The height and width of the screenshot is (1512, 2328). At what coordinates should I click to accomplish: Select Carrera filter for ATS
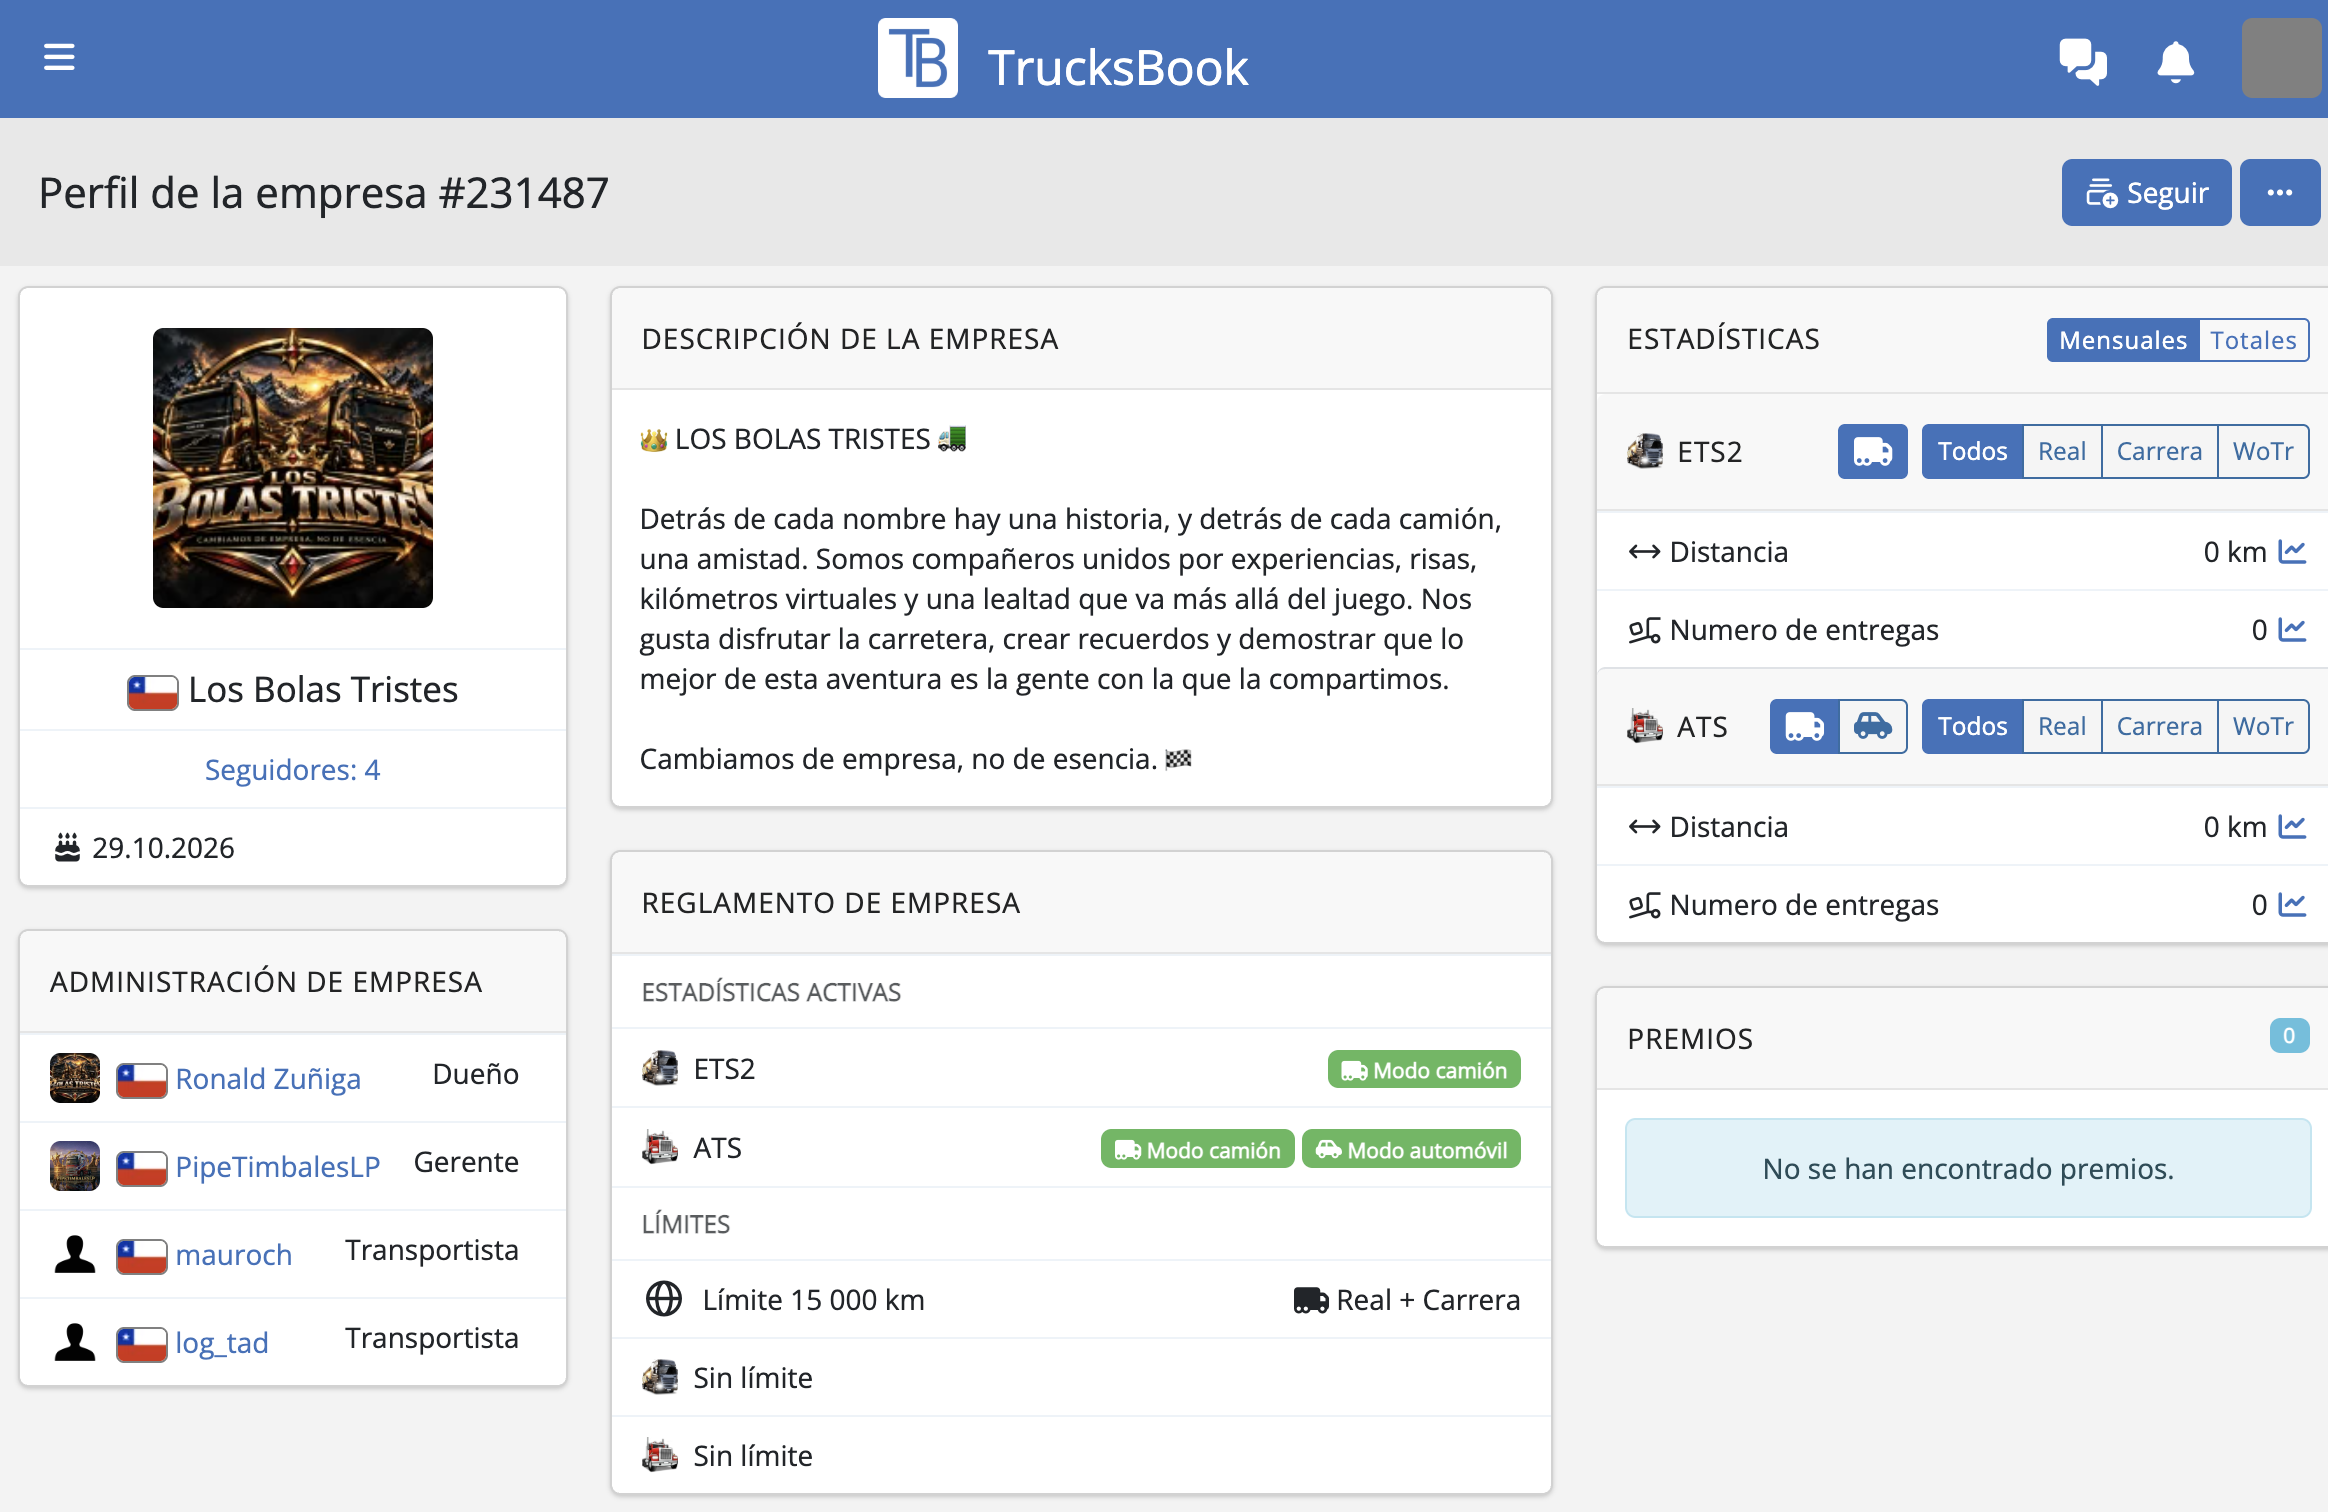(x=2159, y=727)
